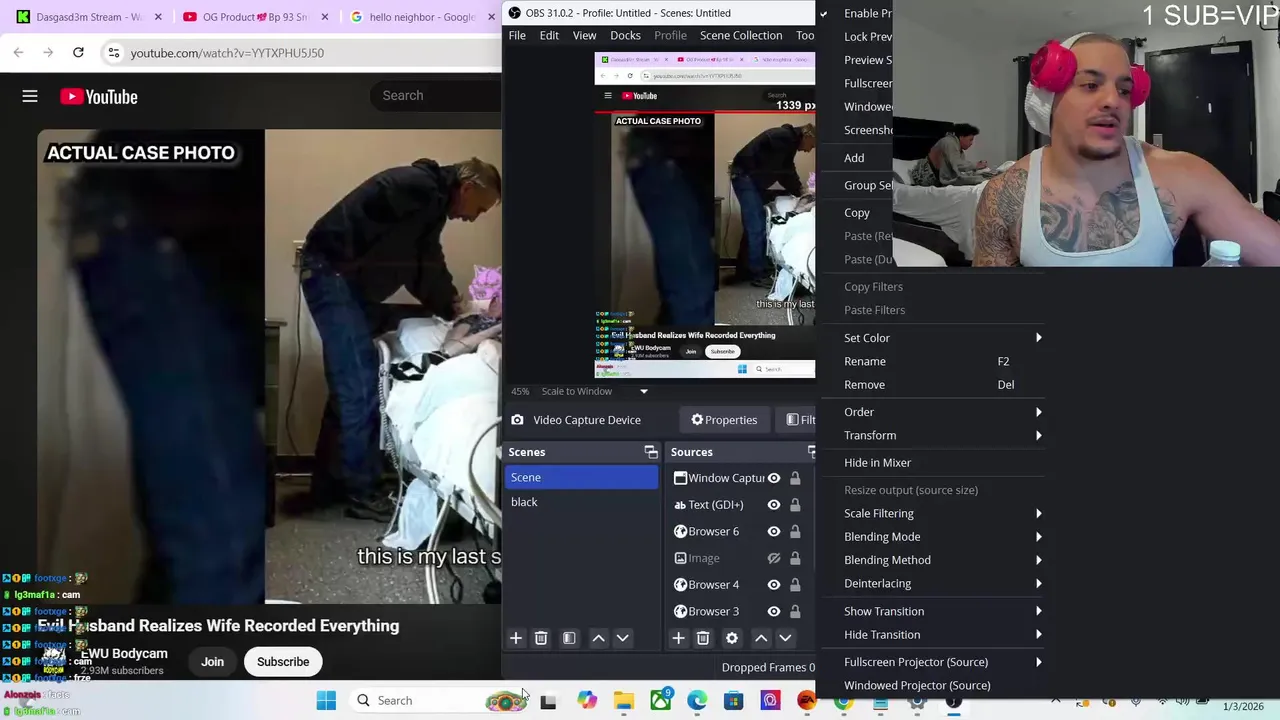Expand the Blending Mode submenu
Screen dimensions: 1280x720
(x=943, y=537)
